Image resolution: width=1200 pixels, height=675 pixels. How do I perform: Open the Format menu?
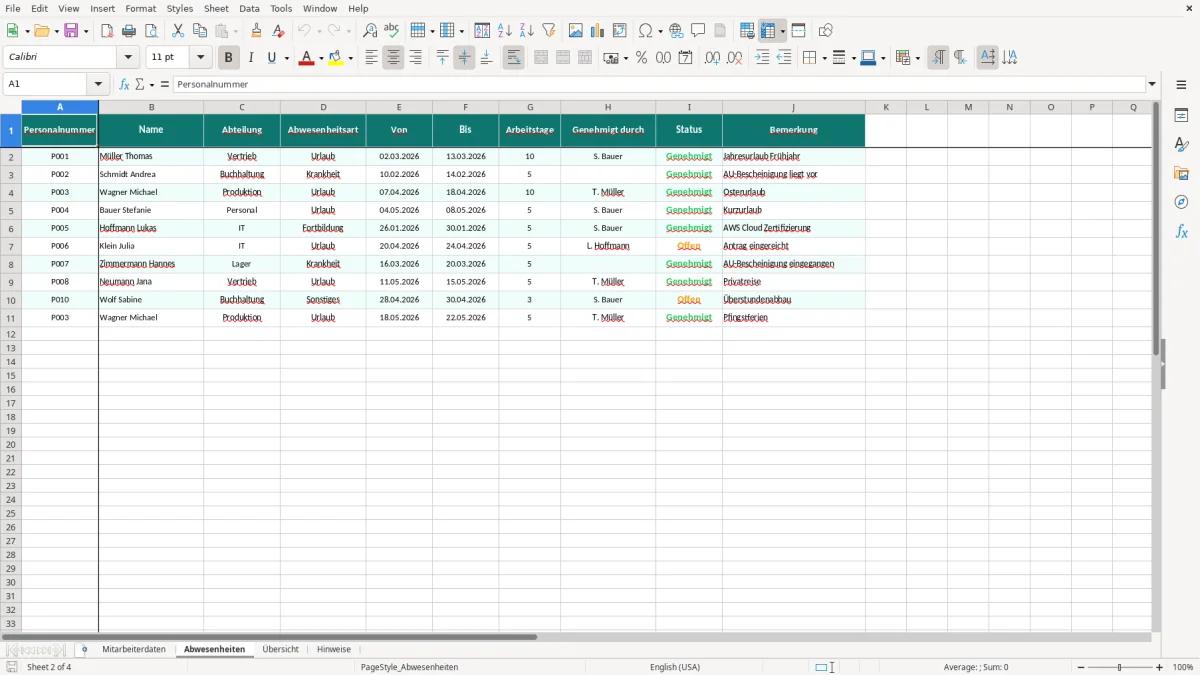(141, 8)
